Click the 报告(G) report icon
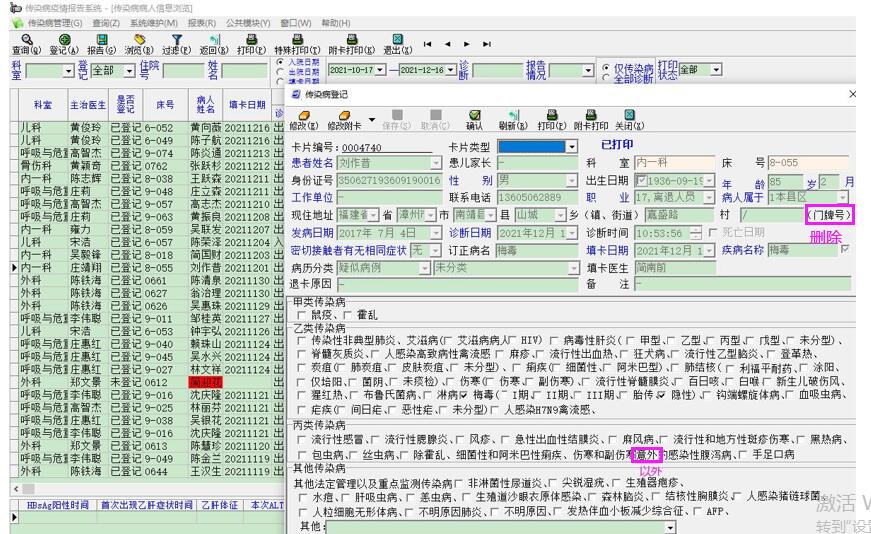 [x=102, y=39]
